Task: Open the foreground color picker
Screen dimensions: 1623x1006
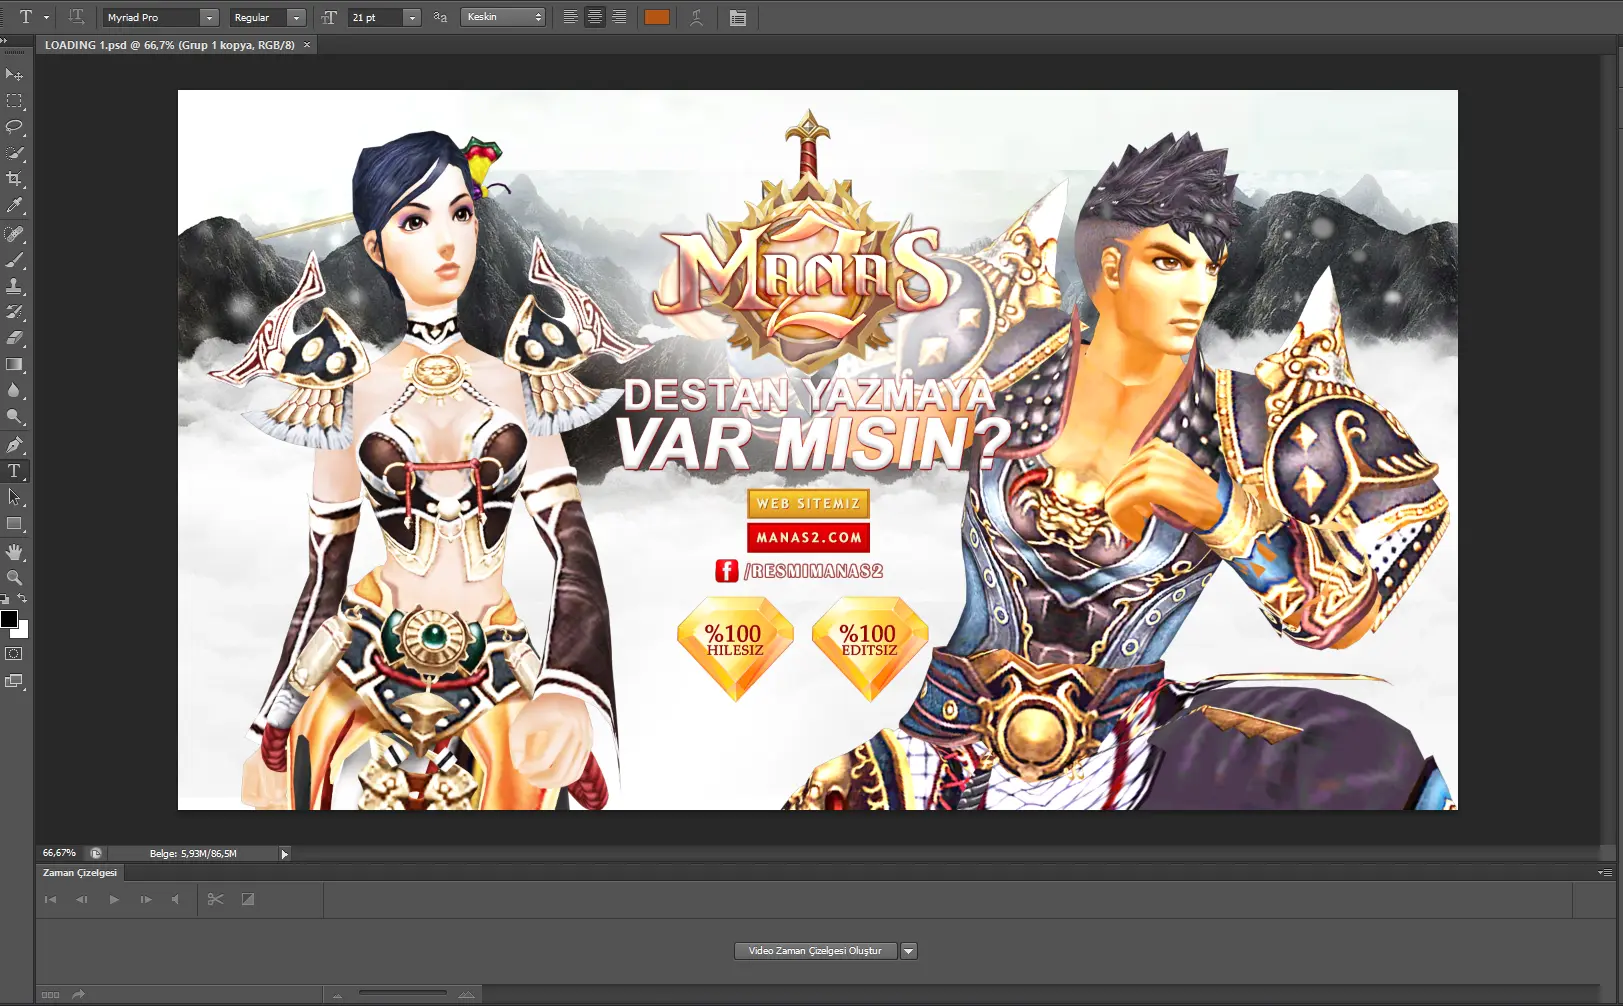Action: (x=9, y=619)
